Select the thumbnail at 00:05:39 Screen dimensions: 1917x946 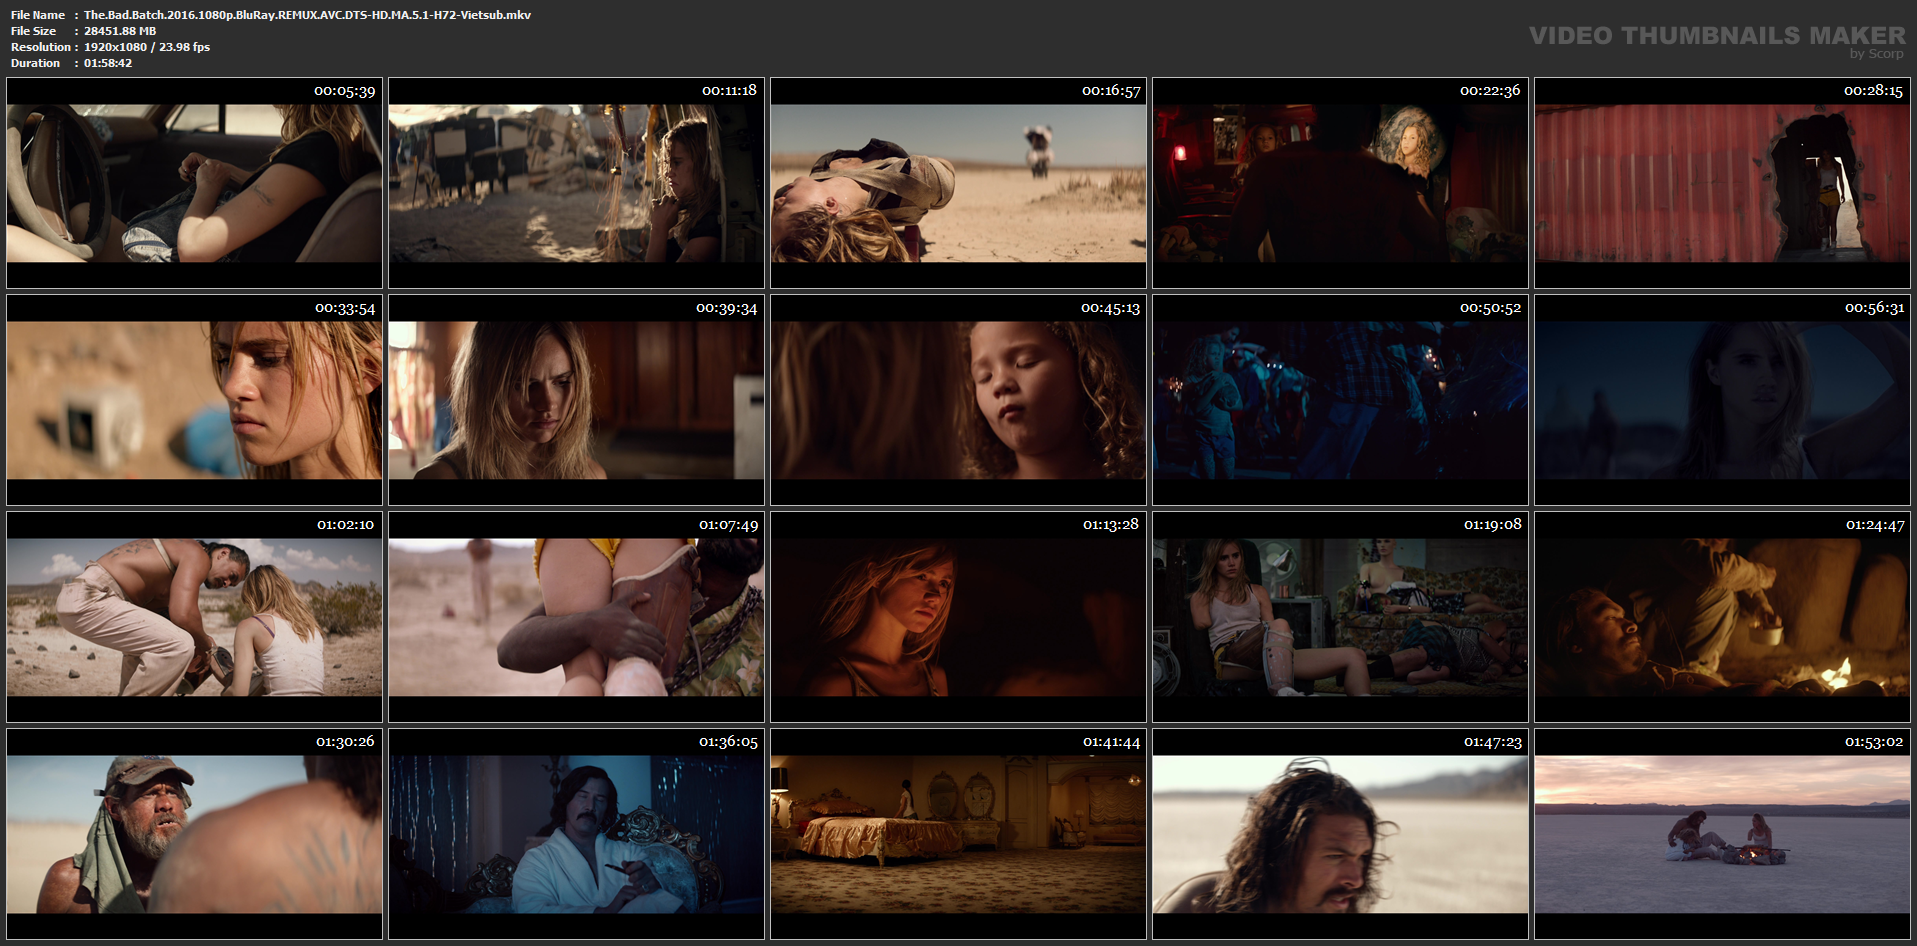(194, 183)
